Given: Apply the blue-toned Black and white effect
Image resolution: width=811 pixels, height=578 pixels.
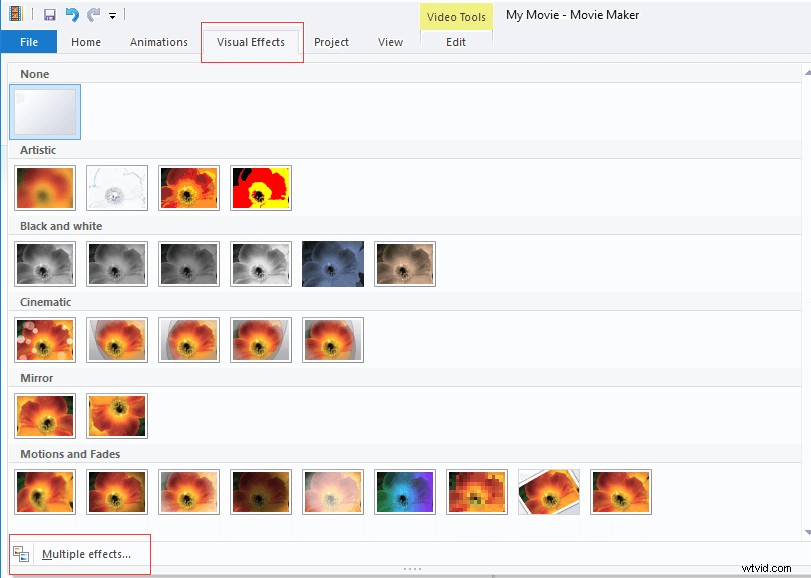Looking at the screenshot, I should 332,263.
